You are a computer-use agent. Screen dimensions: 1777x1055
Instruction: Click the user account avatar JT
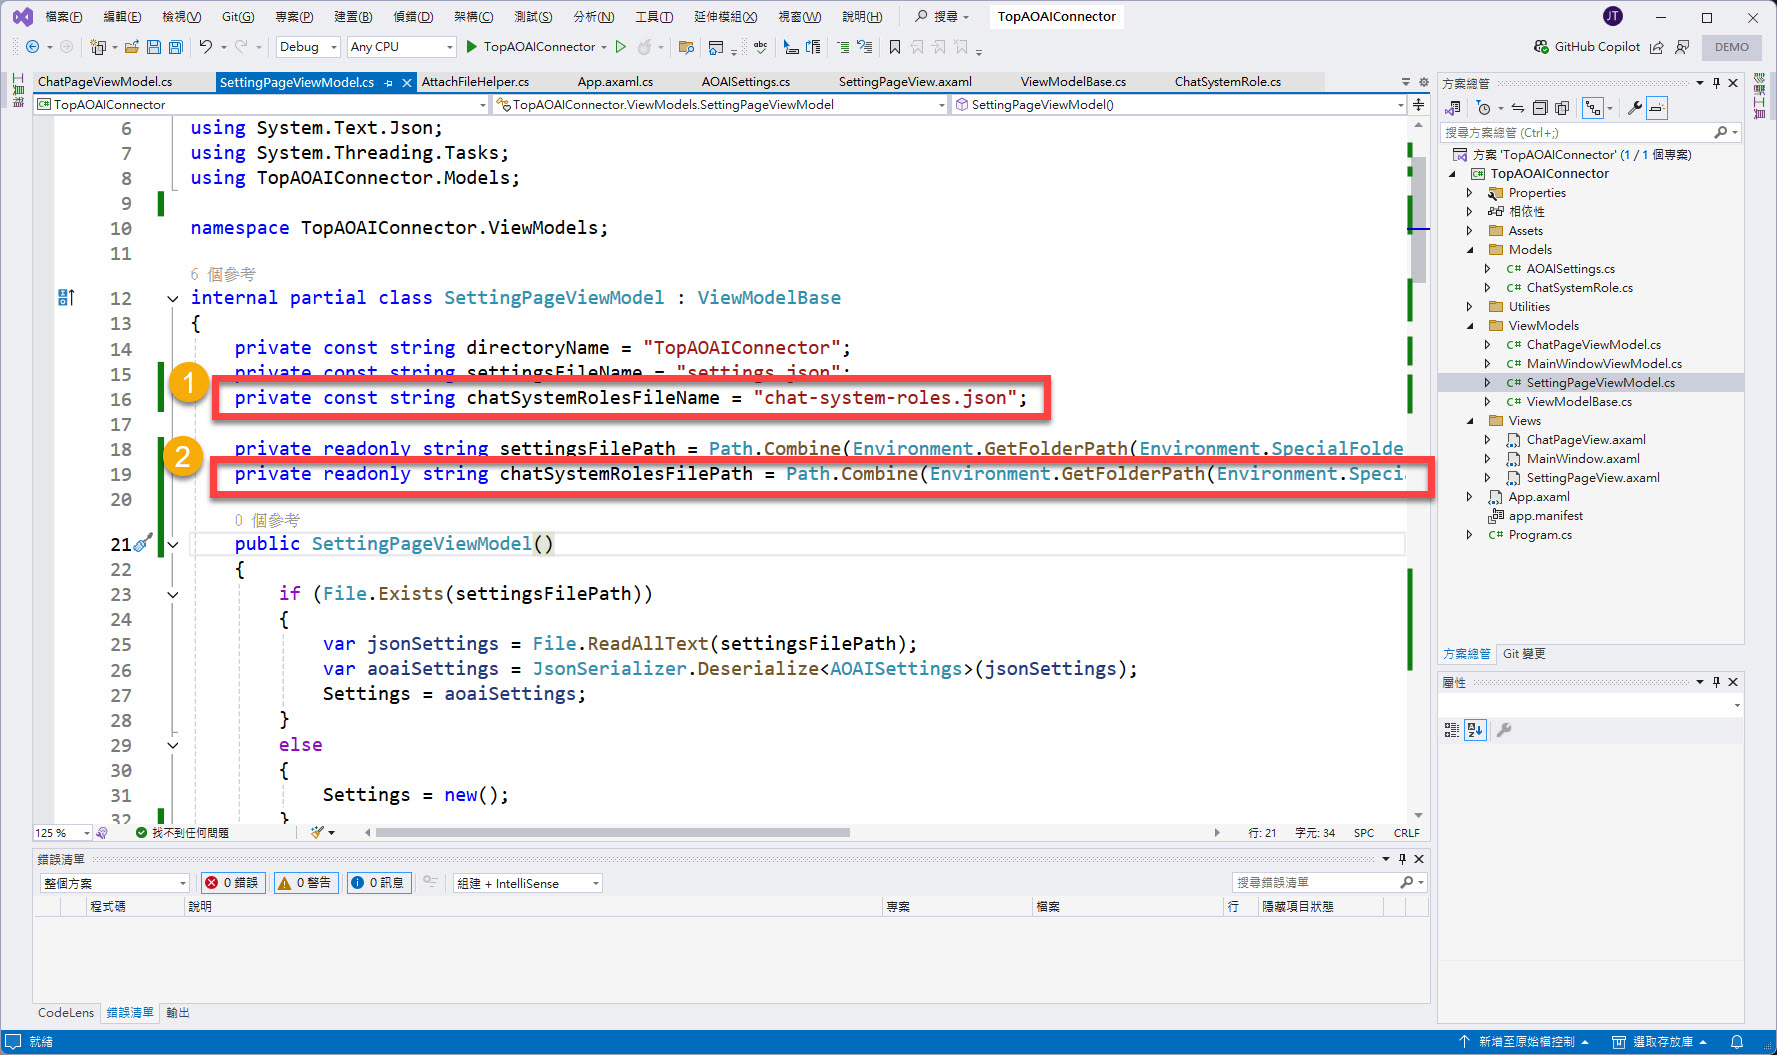[1613, 16]
